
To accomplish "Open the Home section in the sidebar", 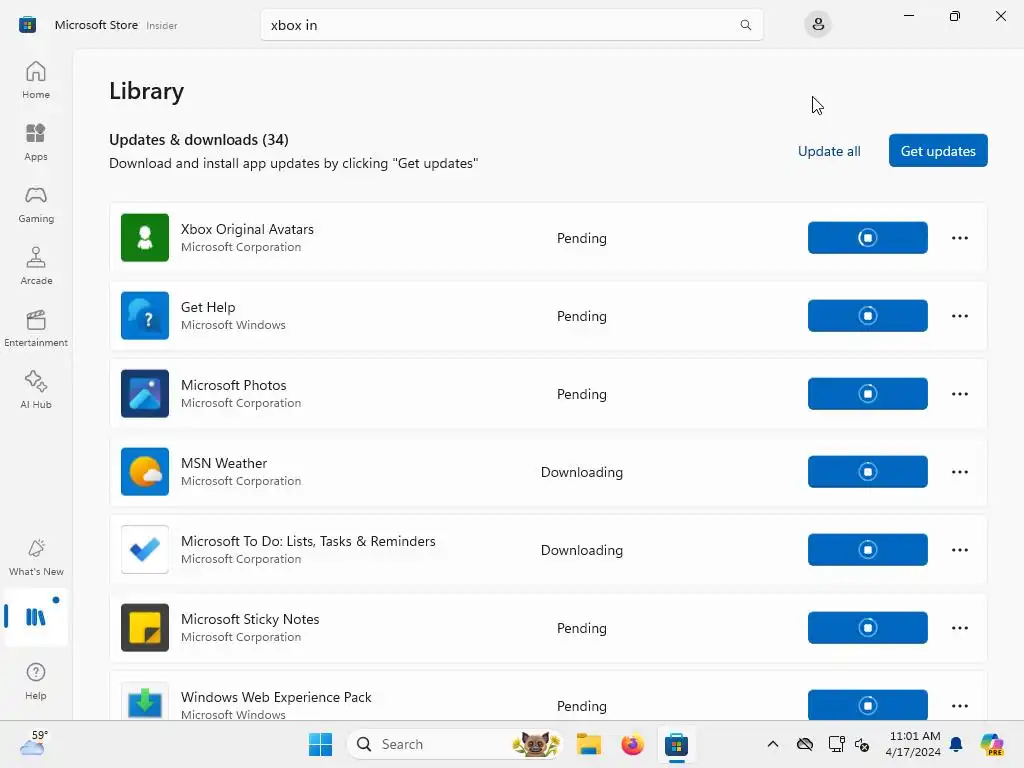I will 36,80.
